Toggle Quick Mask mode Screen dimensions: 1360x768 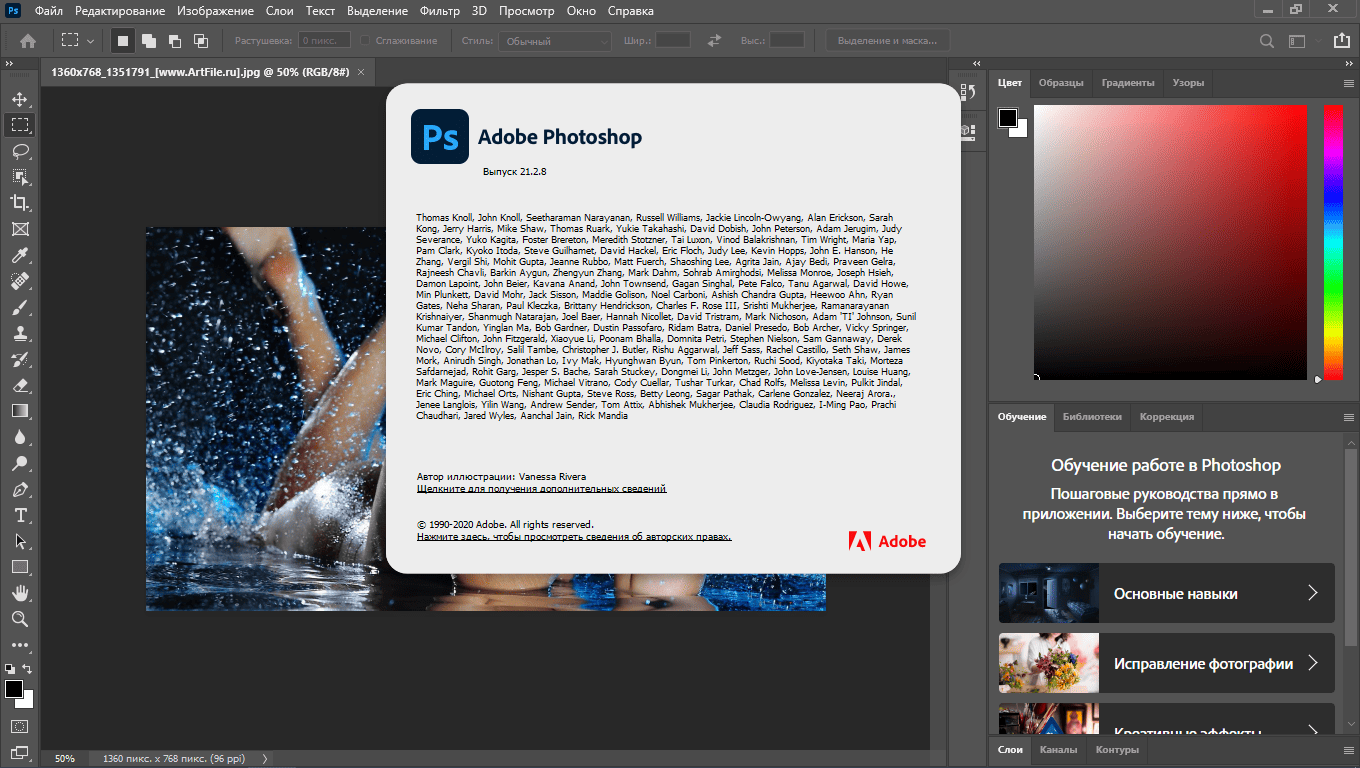tap(20, 726)
